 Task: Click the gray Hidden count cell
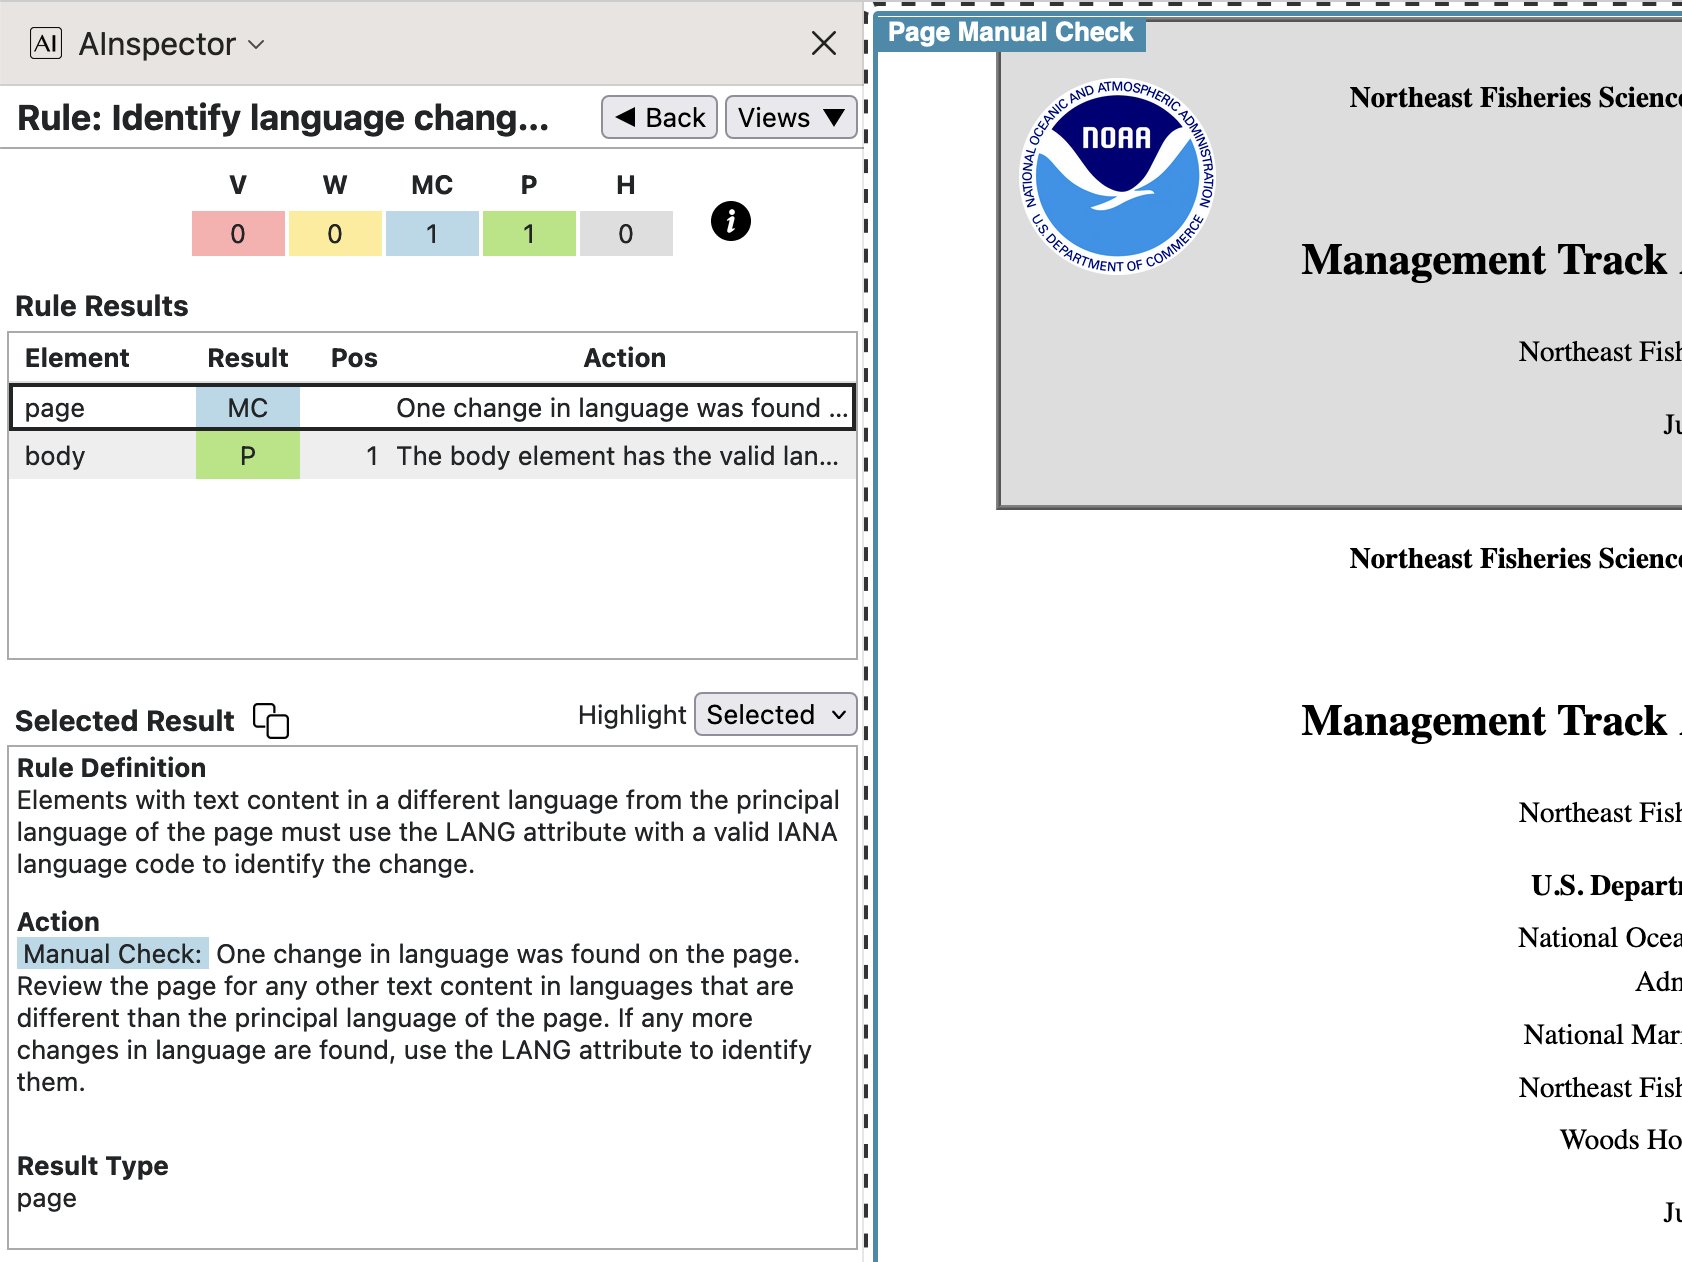[626, 234]
